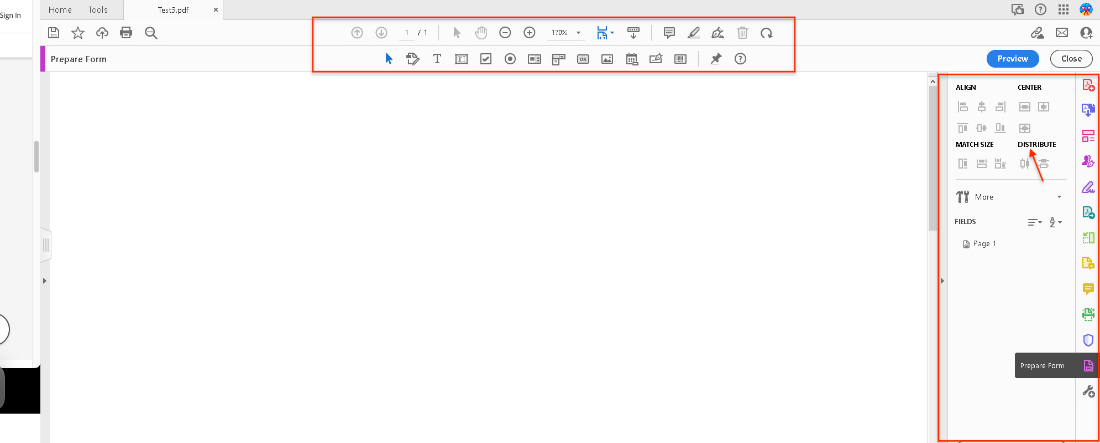Pick the Add Signature Field tool
1100x443 pixels.
pos(656,59)
